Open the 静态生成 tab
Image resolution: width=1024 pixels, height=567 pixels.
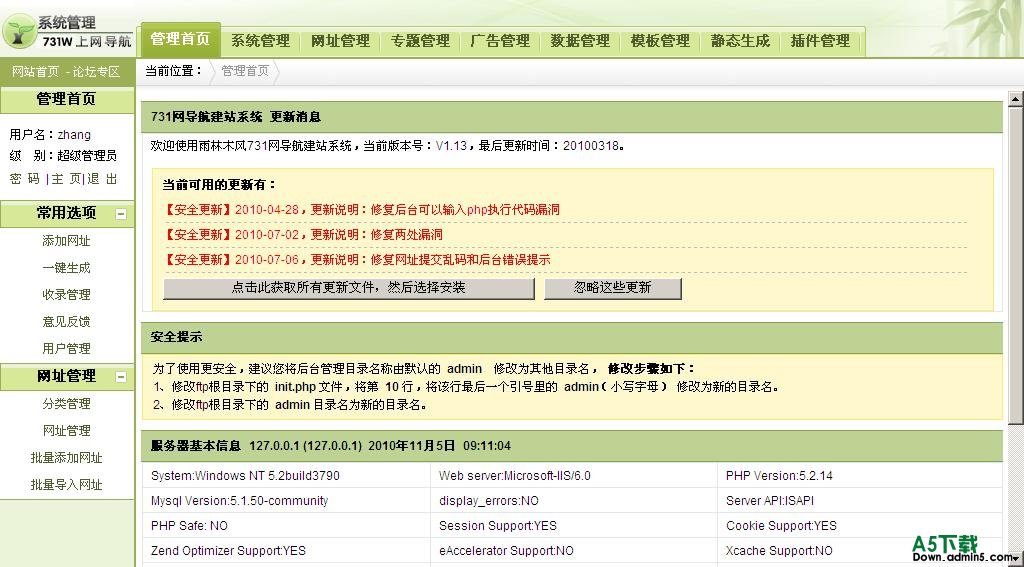pos(740,41)
